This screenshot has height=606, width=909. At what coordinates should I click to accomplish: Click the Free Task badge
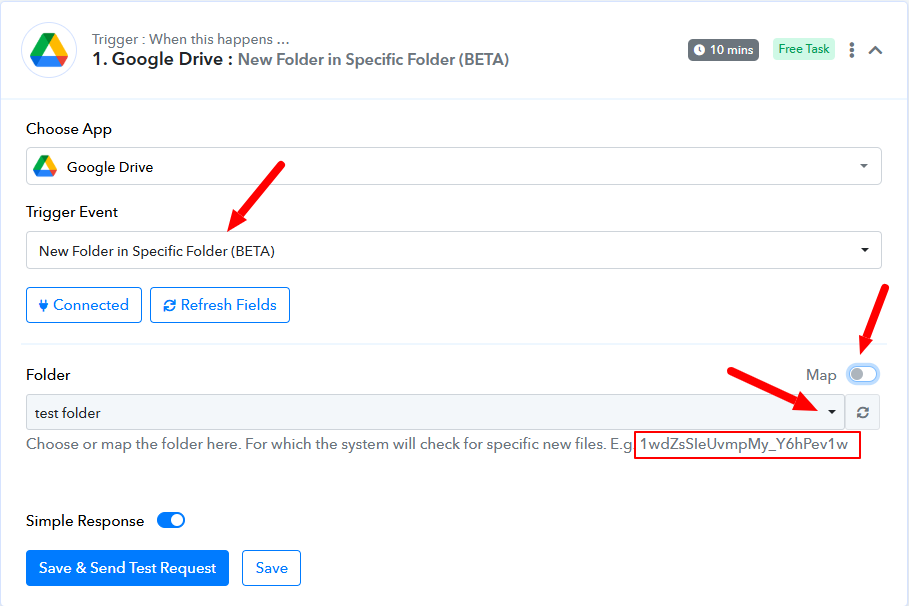pyautogui.click(x=803, y=49)
